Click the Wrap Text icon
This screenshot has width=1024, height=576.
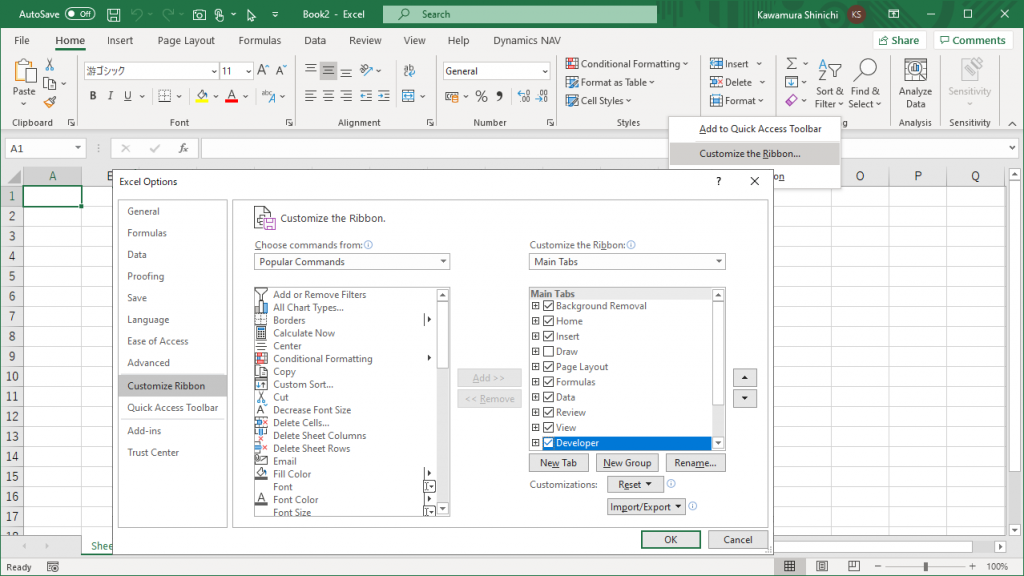[409, 71]
